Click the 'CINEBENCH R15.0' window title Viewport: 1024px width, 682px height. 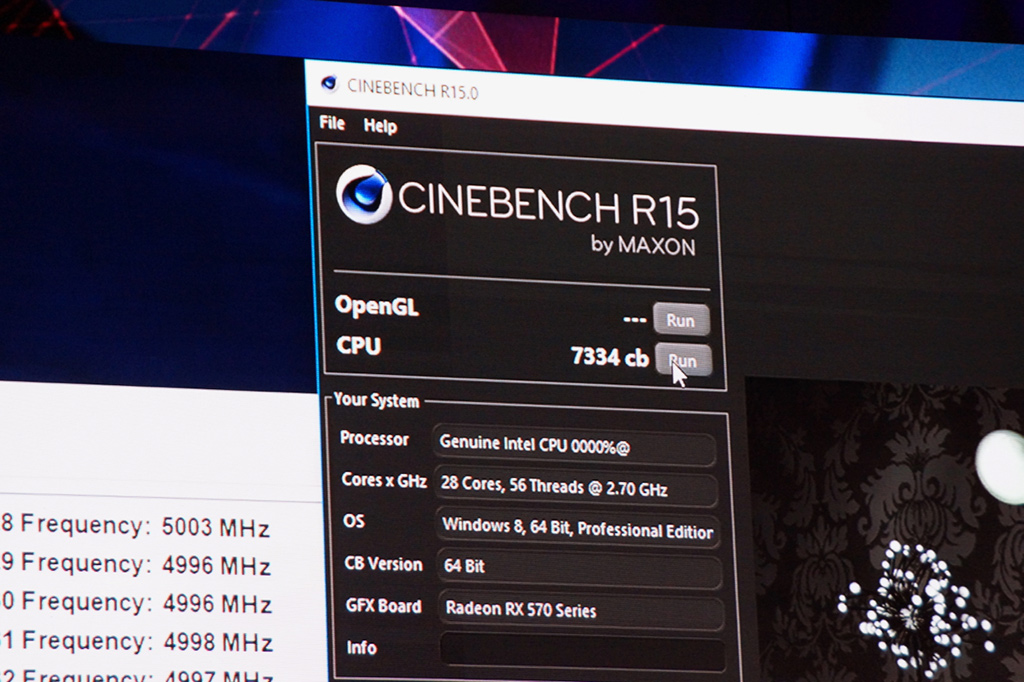coord(413,89)
